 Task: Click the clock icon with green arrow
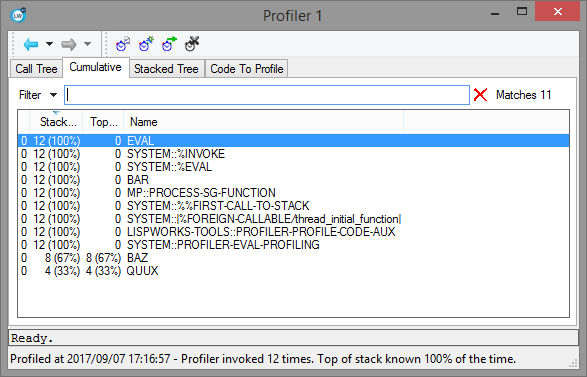[169, 44]
